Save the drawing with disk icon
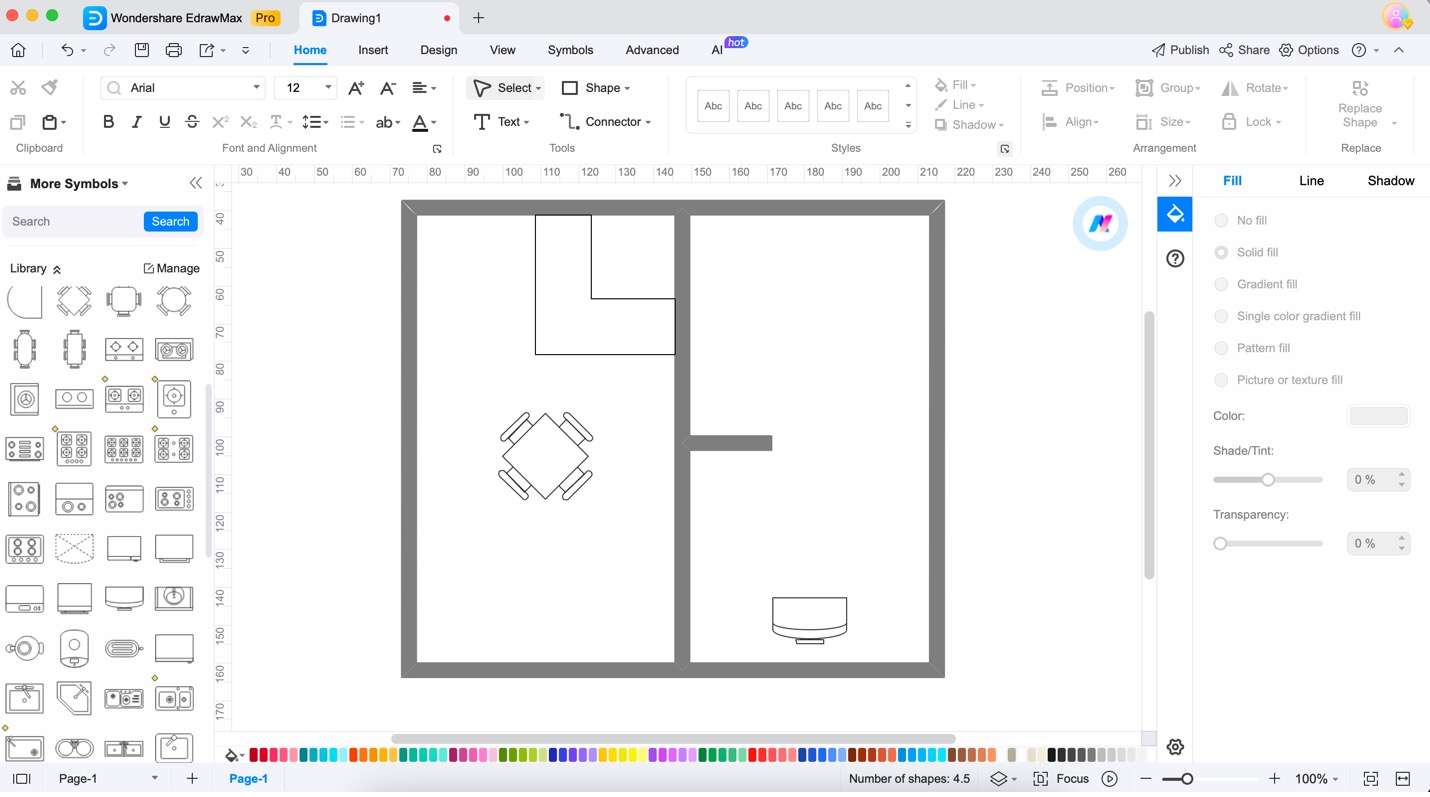 tap(142, 50)
